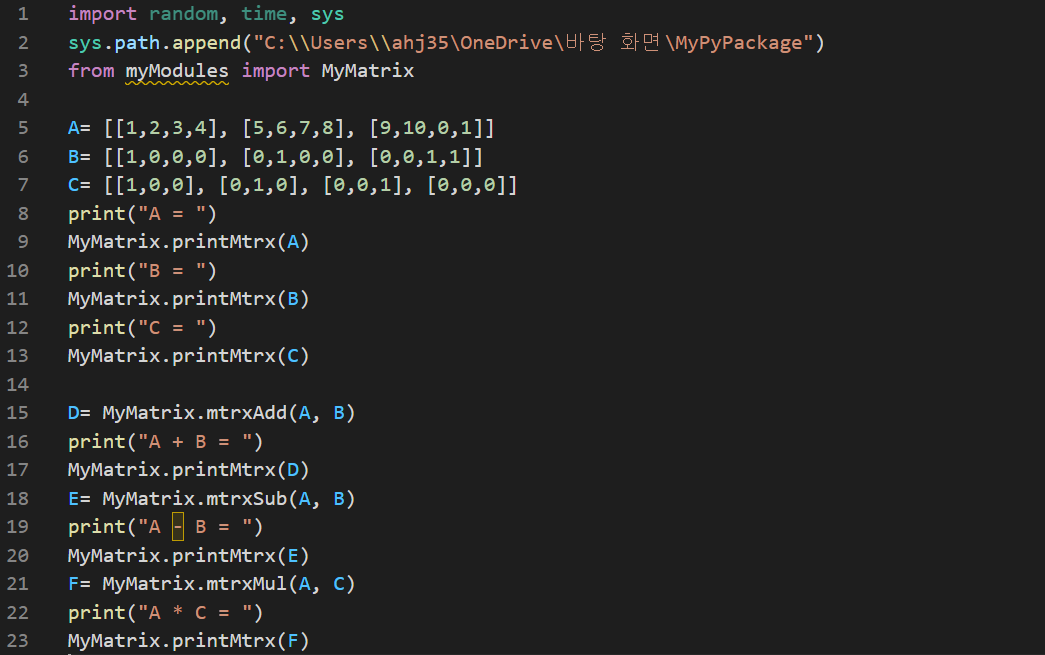Click the 'random' module name on line 1
The width and height of the screenshot is (1045, 655).
click(x=183, y=14)
